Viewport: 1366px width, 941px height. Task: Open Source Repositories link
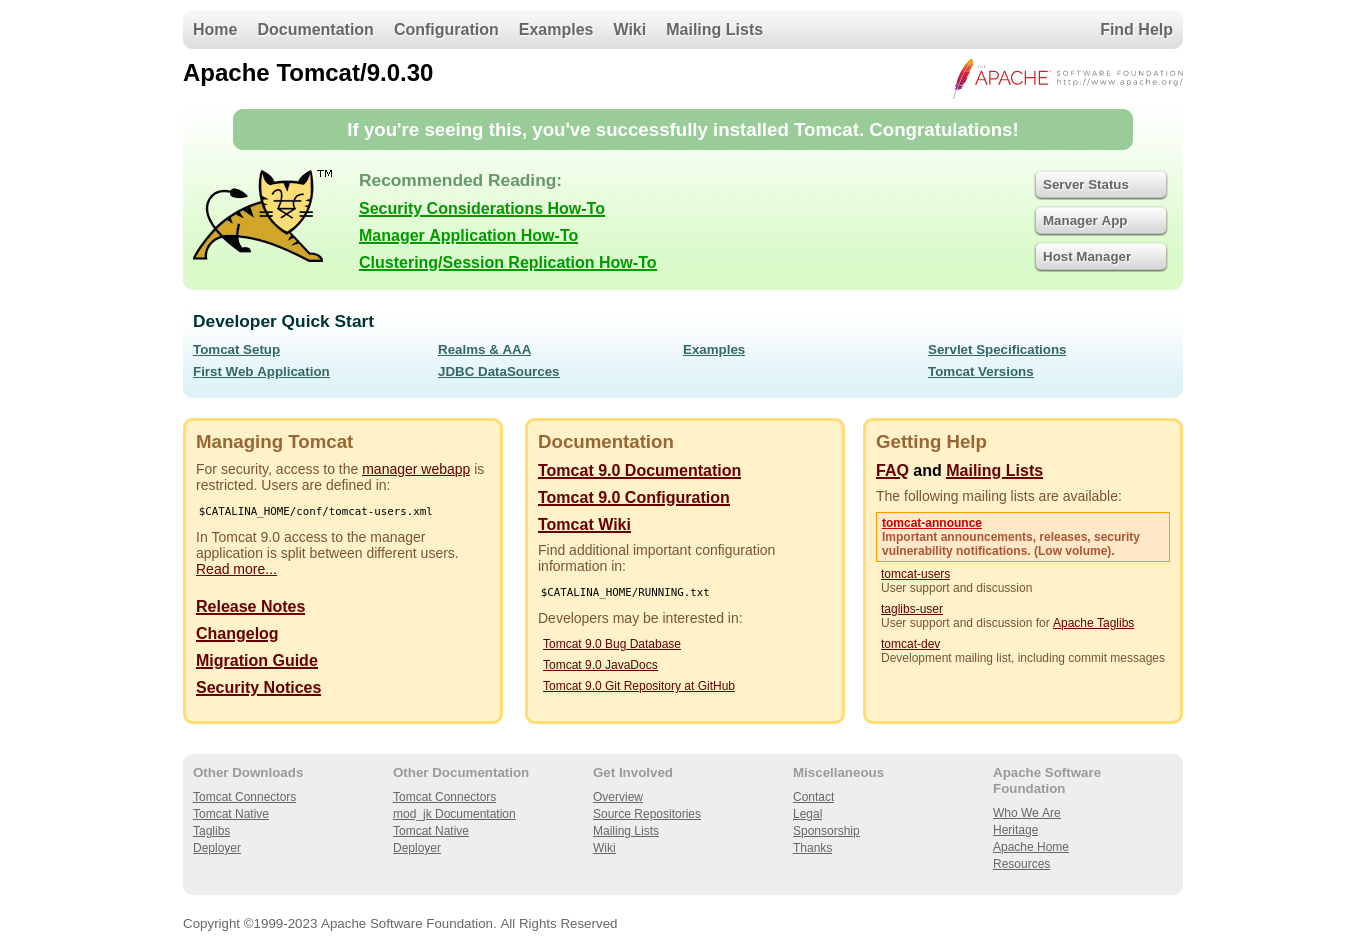point(647,814)
